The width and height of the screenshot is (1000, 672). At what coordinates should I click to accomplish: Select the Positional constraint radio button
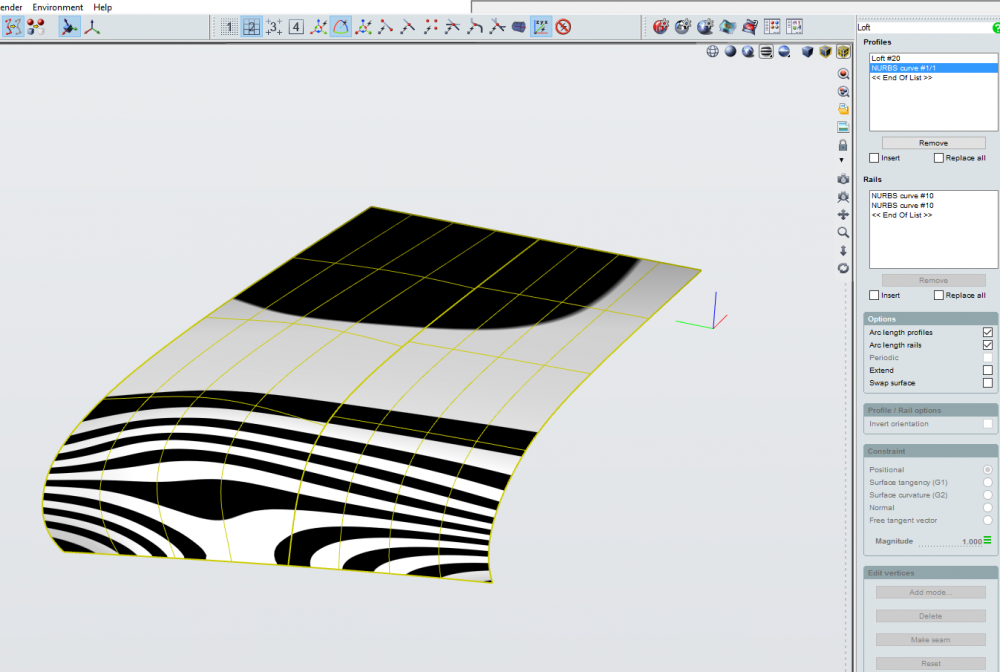click(x=988, y=470)
